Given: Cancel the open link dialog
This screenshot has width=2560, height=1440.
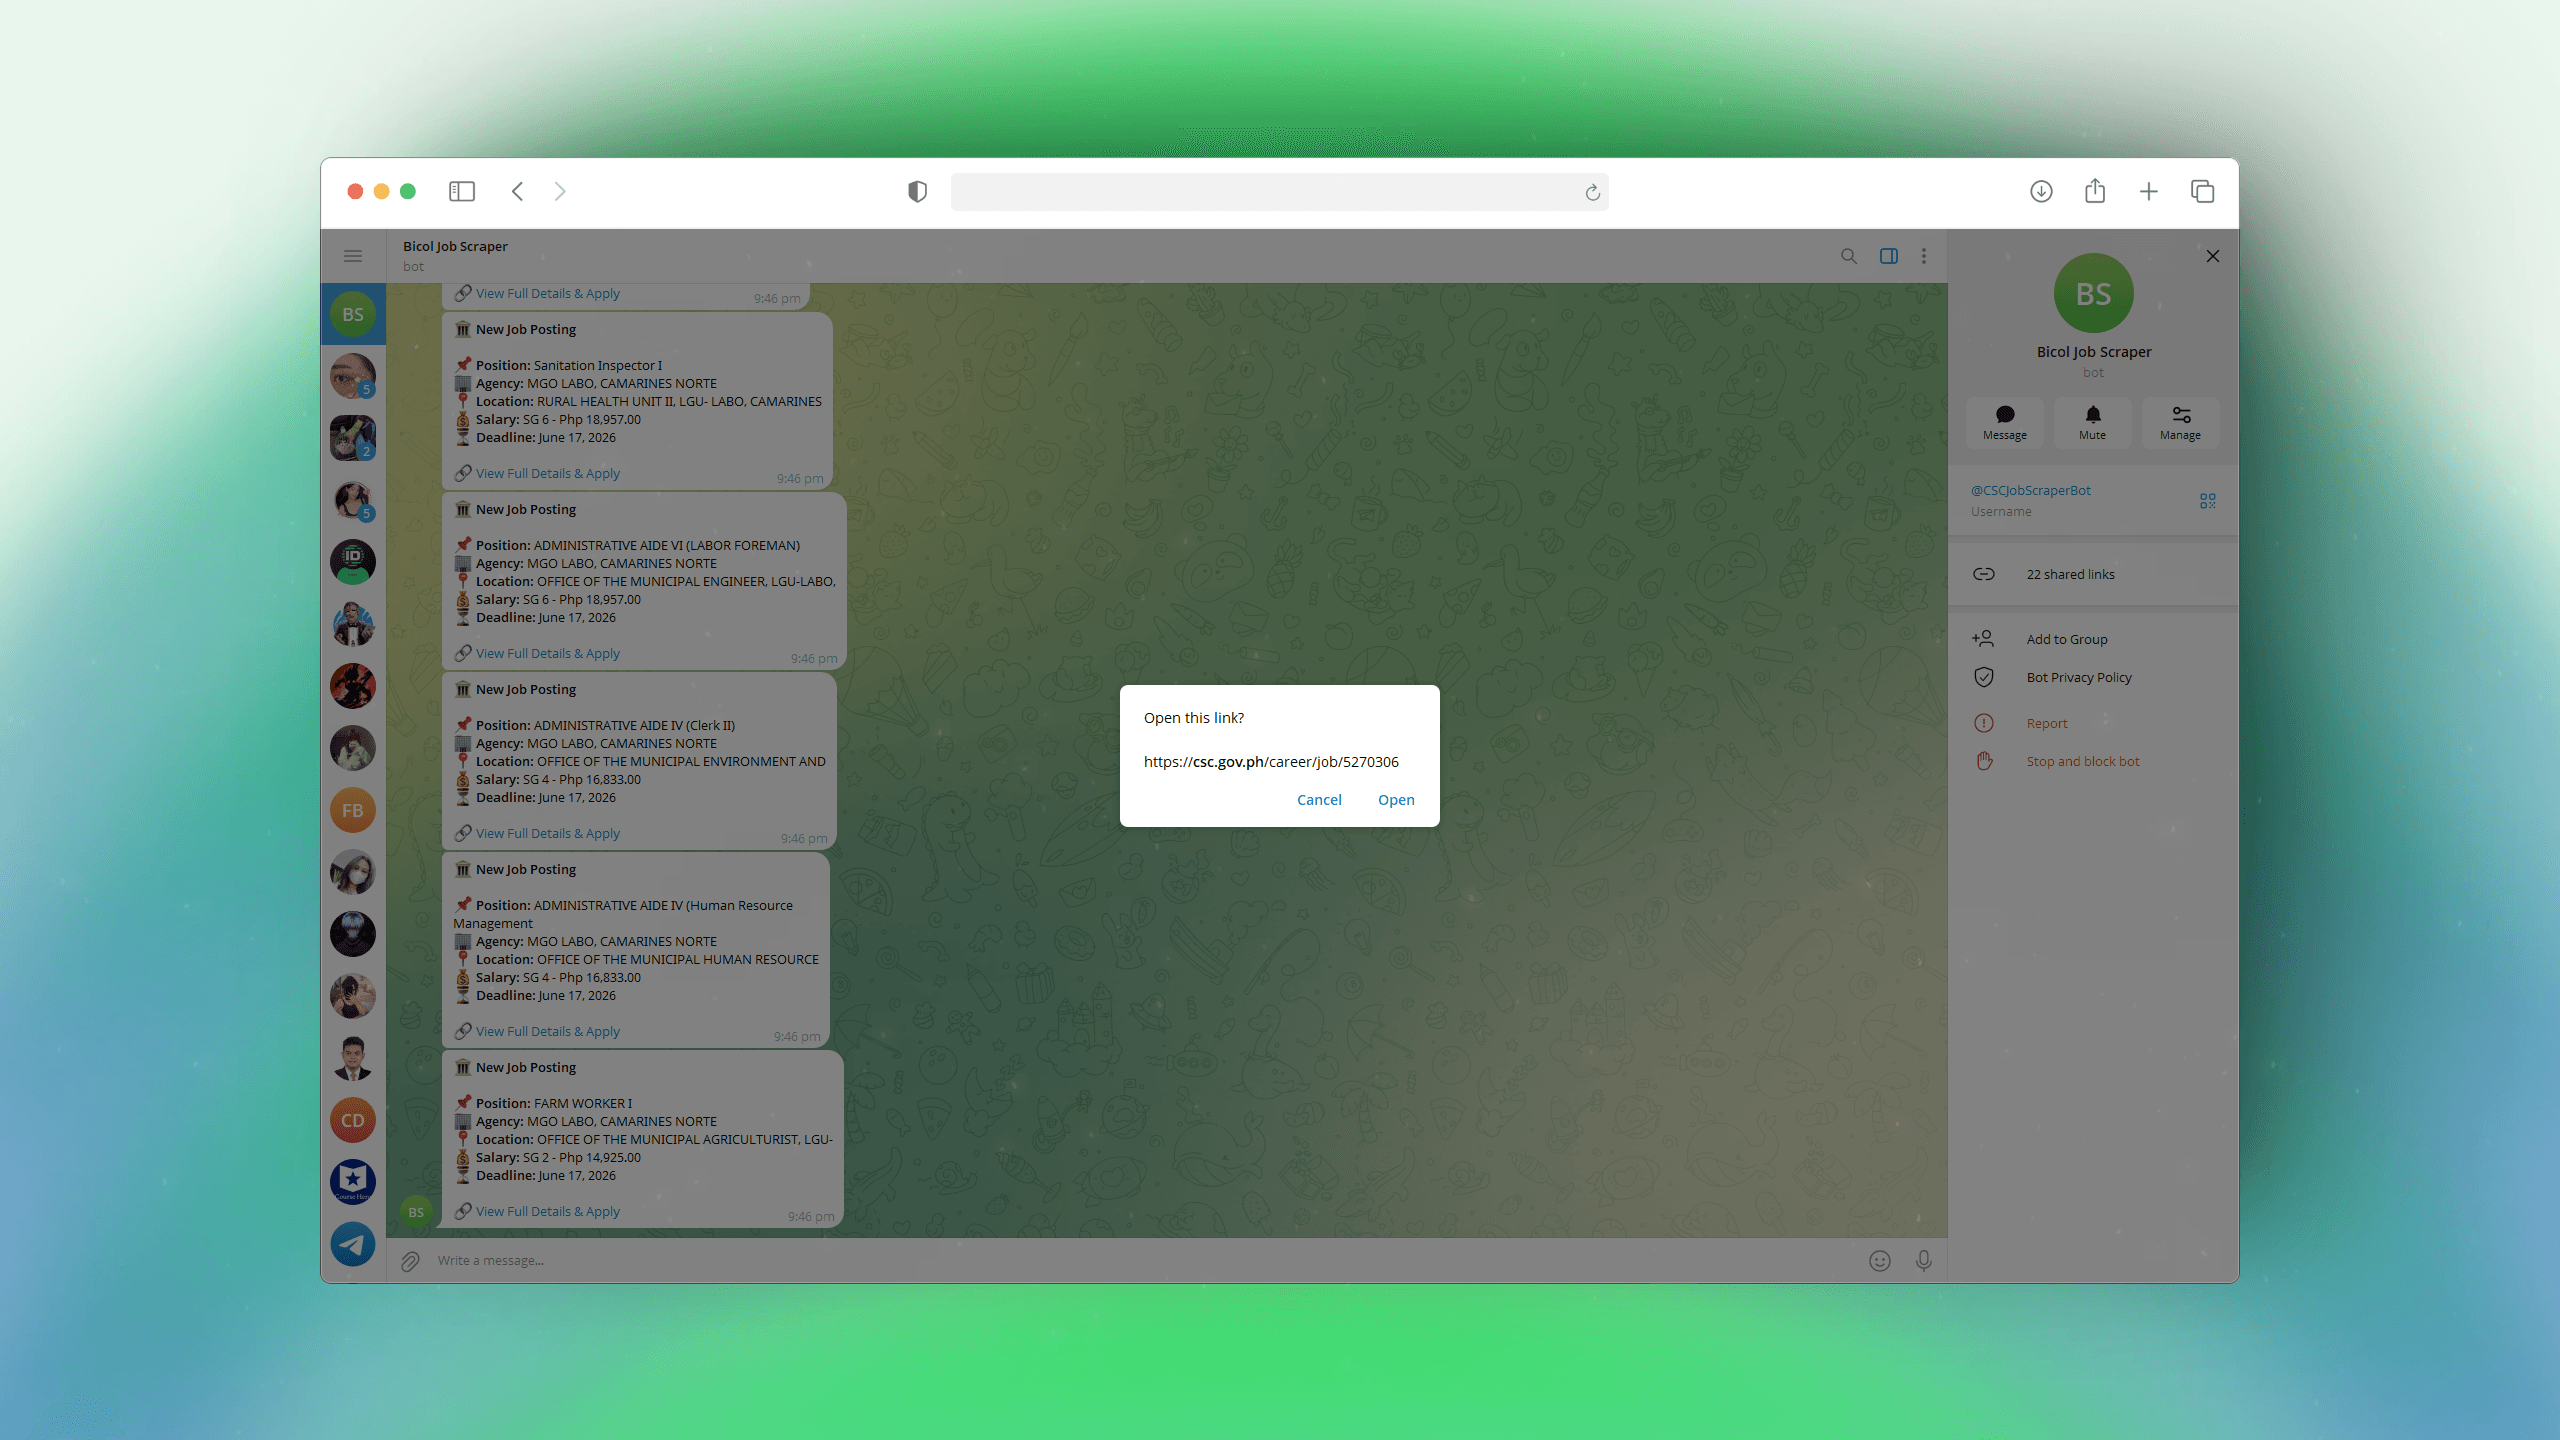Looking at the screenshot, I should [1319, 799].
